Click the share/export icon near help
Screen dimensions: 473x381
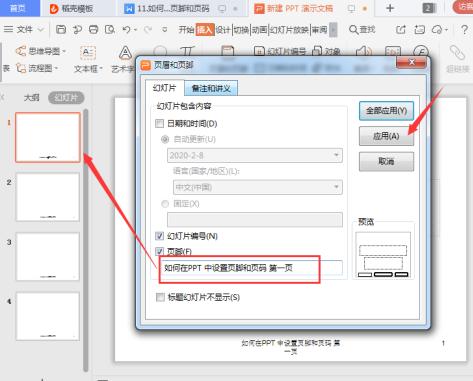401,30
